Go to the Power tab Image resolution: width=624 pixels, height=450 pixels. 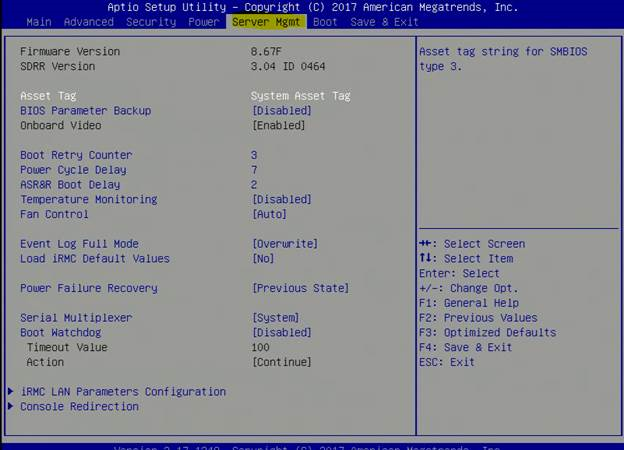pos(203,21)
